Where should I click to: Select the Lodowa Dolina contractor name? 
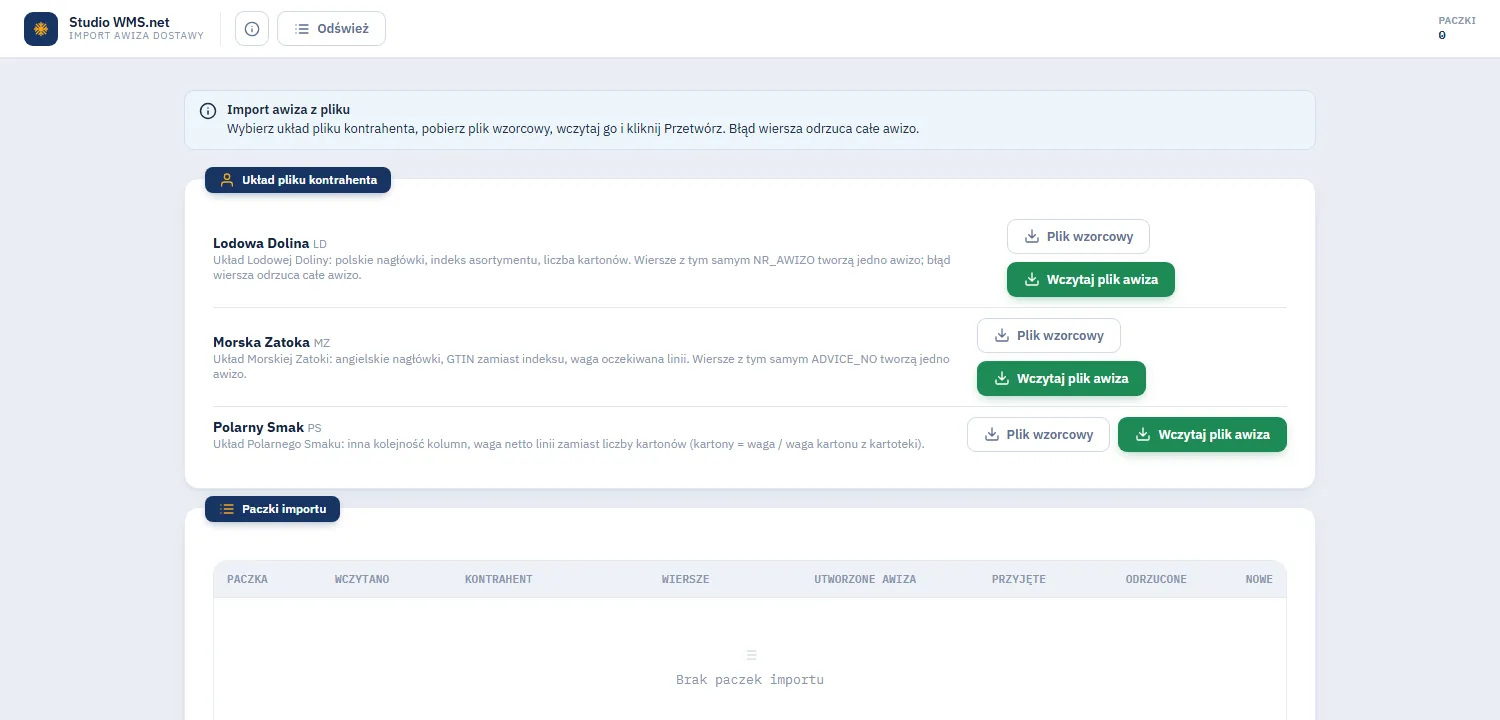coord(261,243)
